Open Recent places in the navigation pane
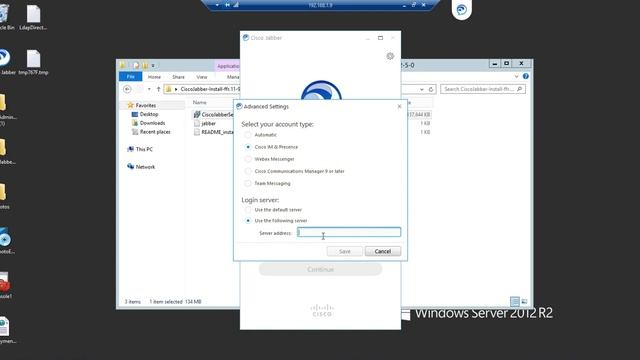 click(x=155, y=132)
